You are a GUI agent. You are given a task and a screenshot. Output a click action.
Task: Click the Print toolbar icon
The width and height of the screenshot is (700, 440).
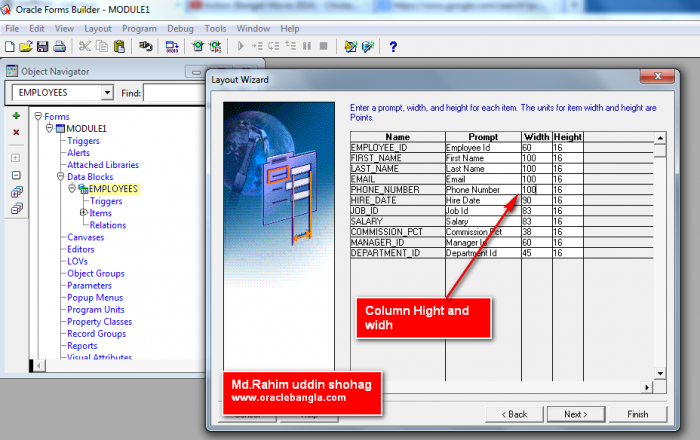59,46
